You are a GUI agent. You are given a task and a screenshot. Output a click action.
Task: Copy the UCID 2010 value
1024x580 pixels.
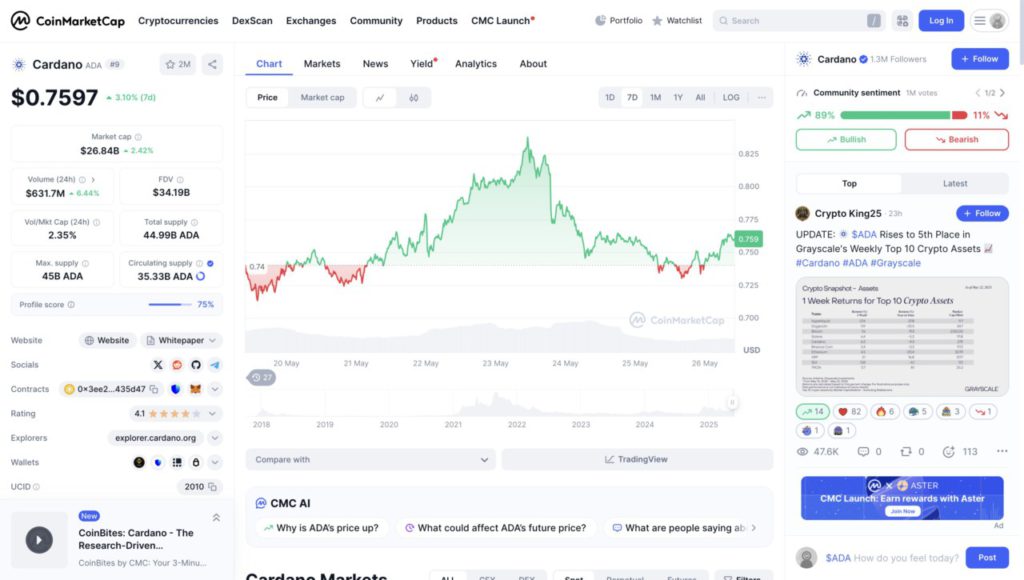coord(212,487)
